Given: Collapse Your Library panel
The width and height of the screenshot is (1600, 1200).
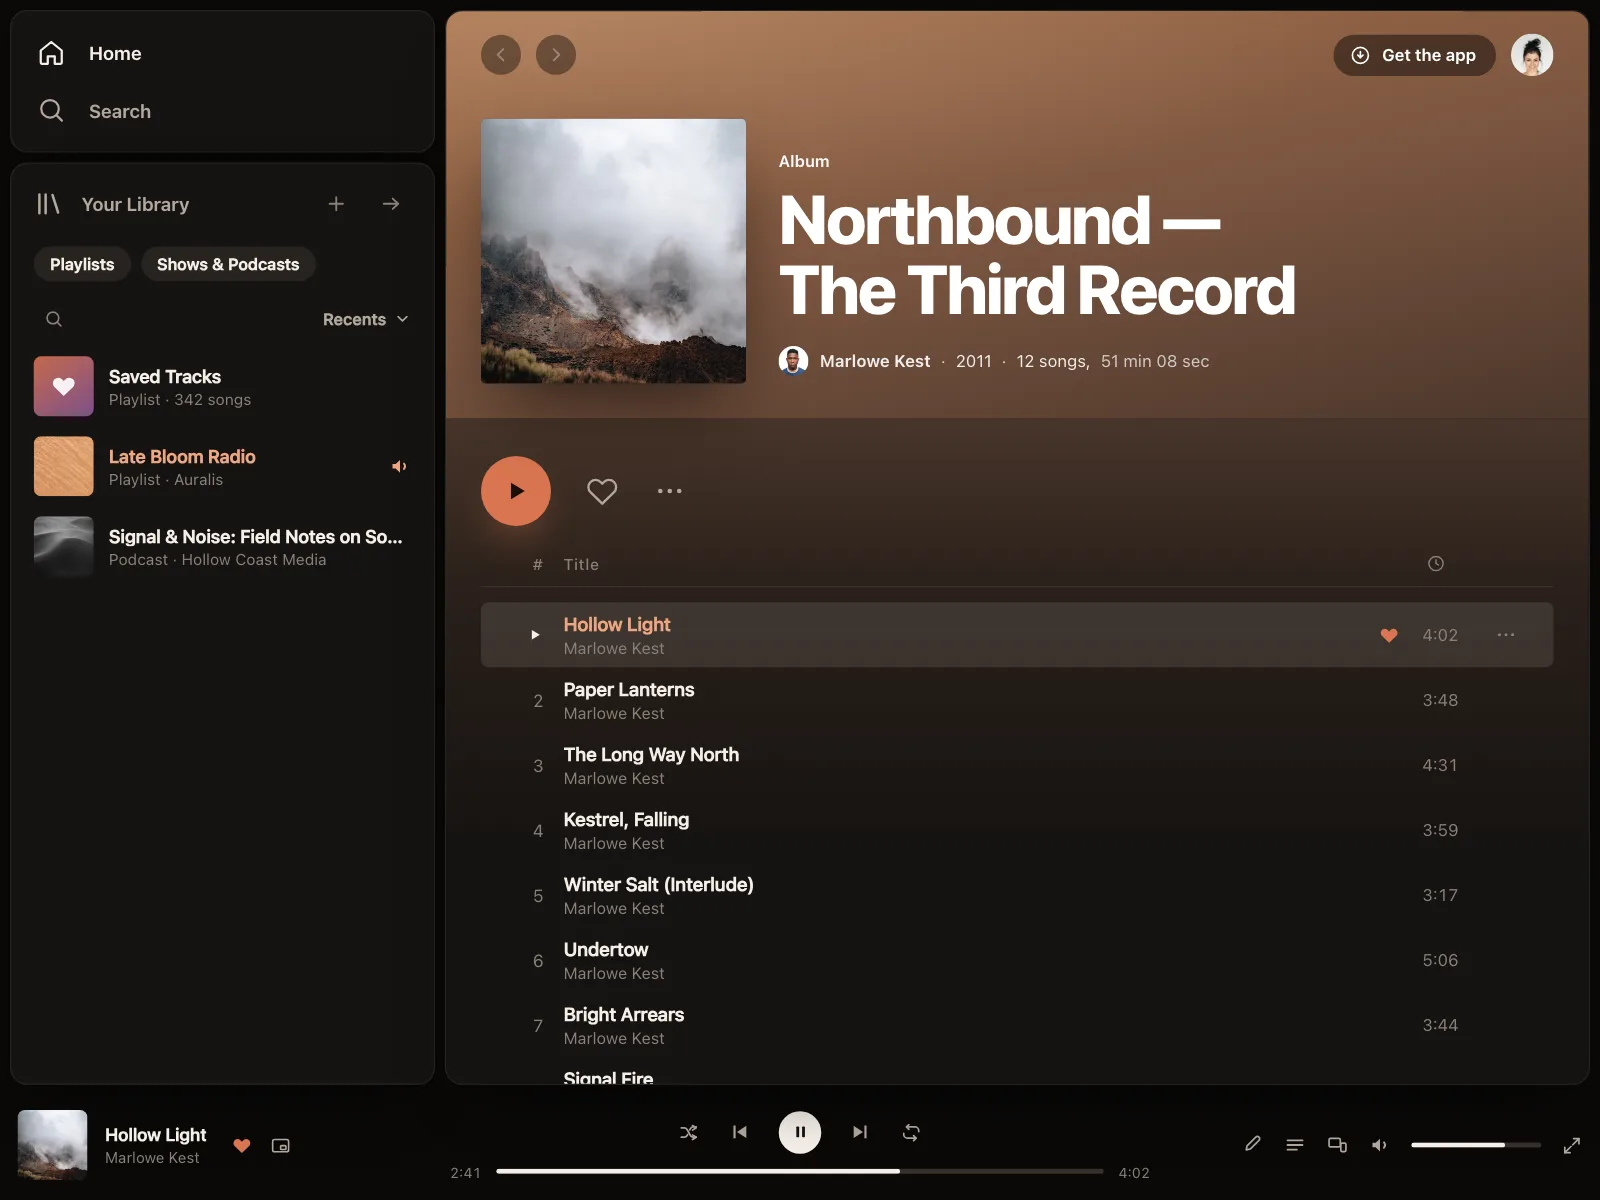Looking at the screenshot, I should pos(113,204).
